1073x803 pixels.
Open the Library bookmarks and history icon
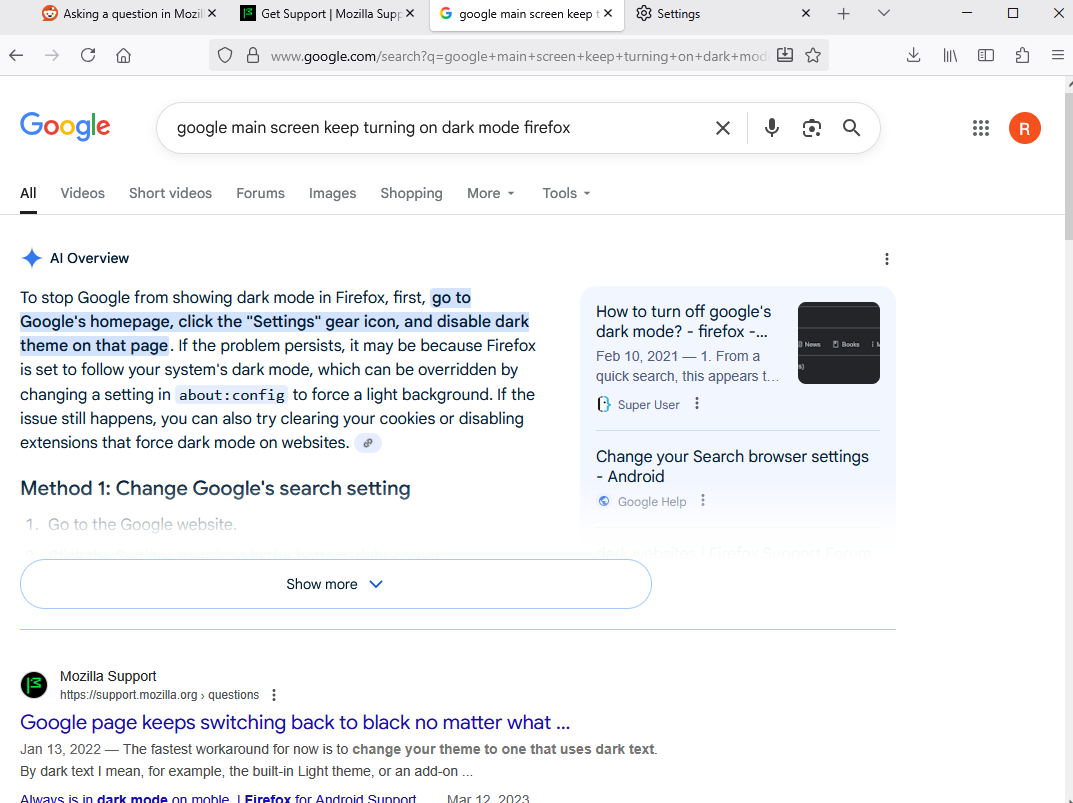(950, 55)
